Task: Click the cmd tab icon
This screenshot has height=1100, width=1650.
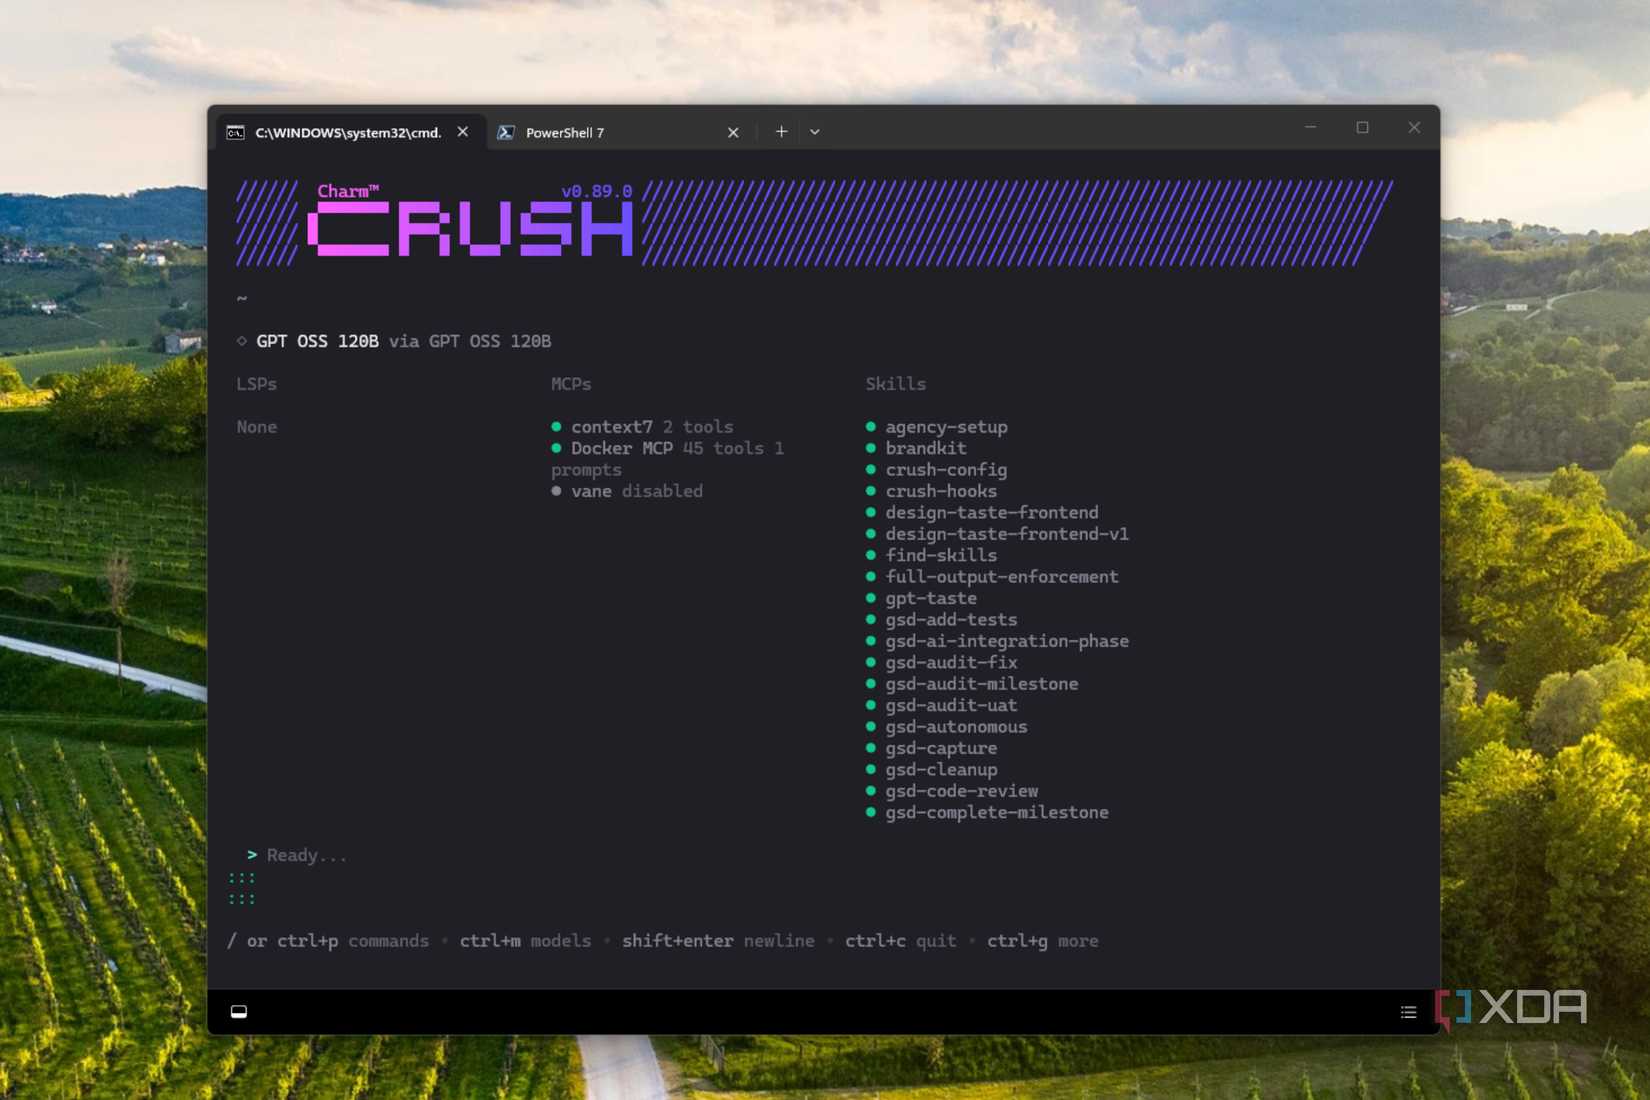Action: (236, 132)
